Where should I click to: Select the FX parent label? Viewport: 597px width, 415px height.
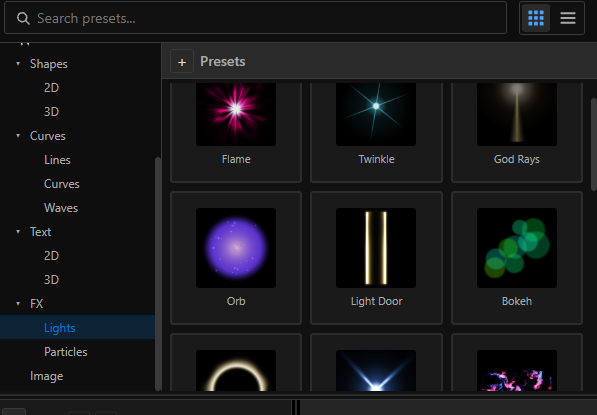coord(37,303)
